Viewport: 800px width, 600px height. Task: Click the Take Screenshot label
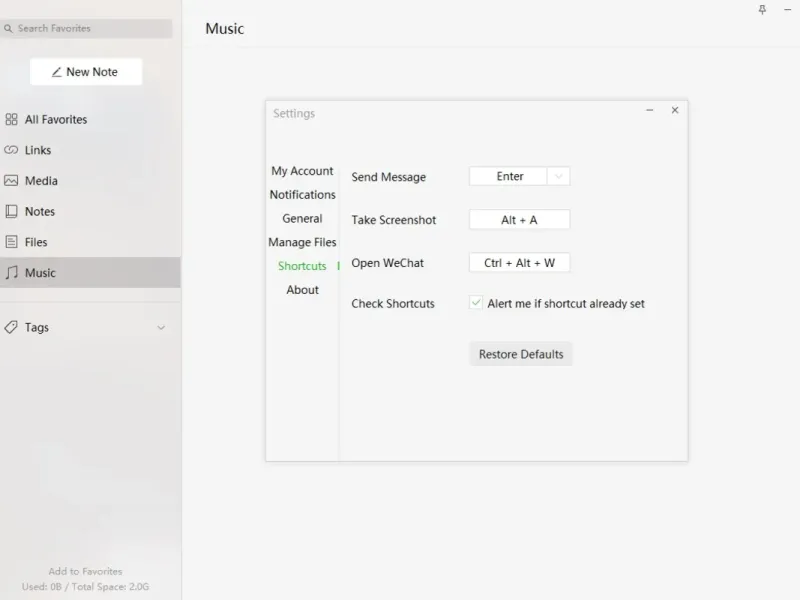[x=393, y=220]
